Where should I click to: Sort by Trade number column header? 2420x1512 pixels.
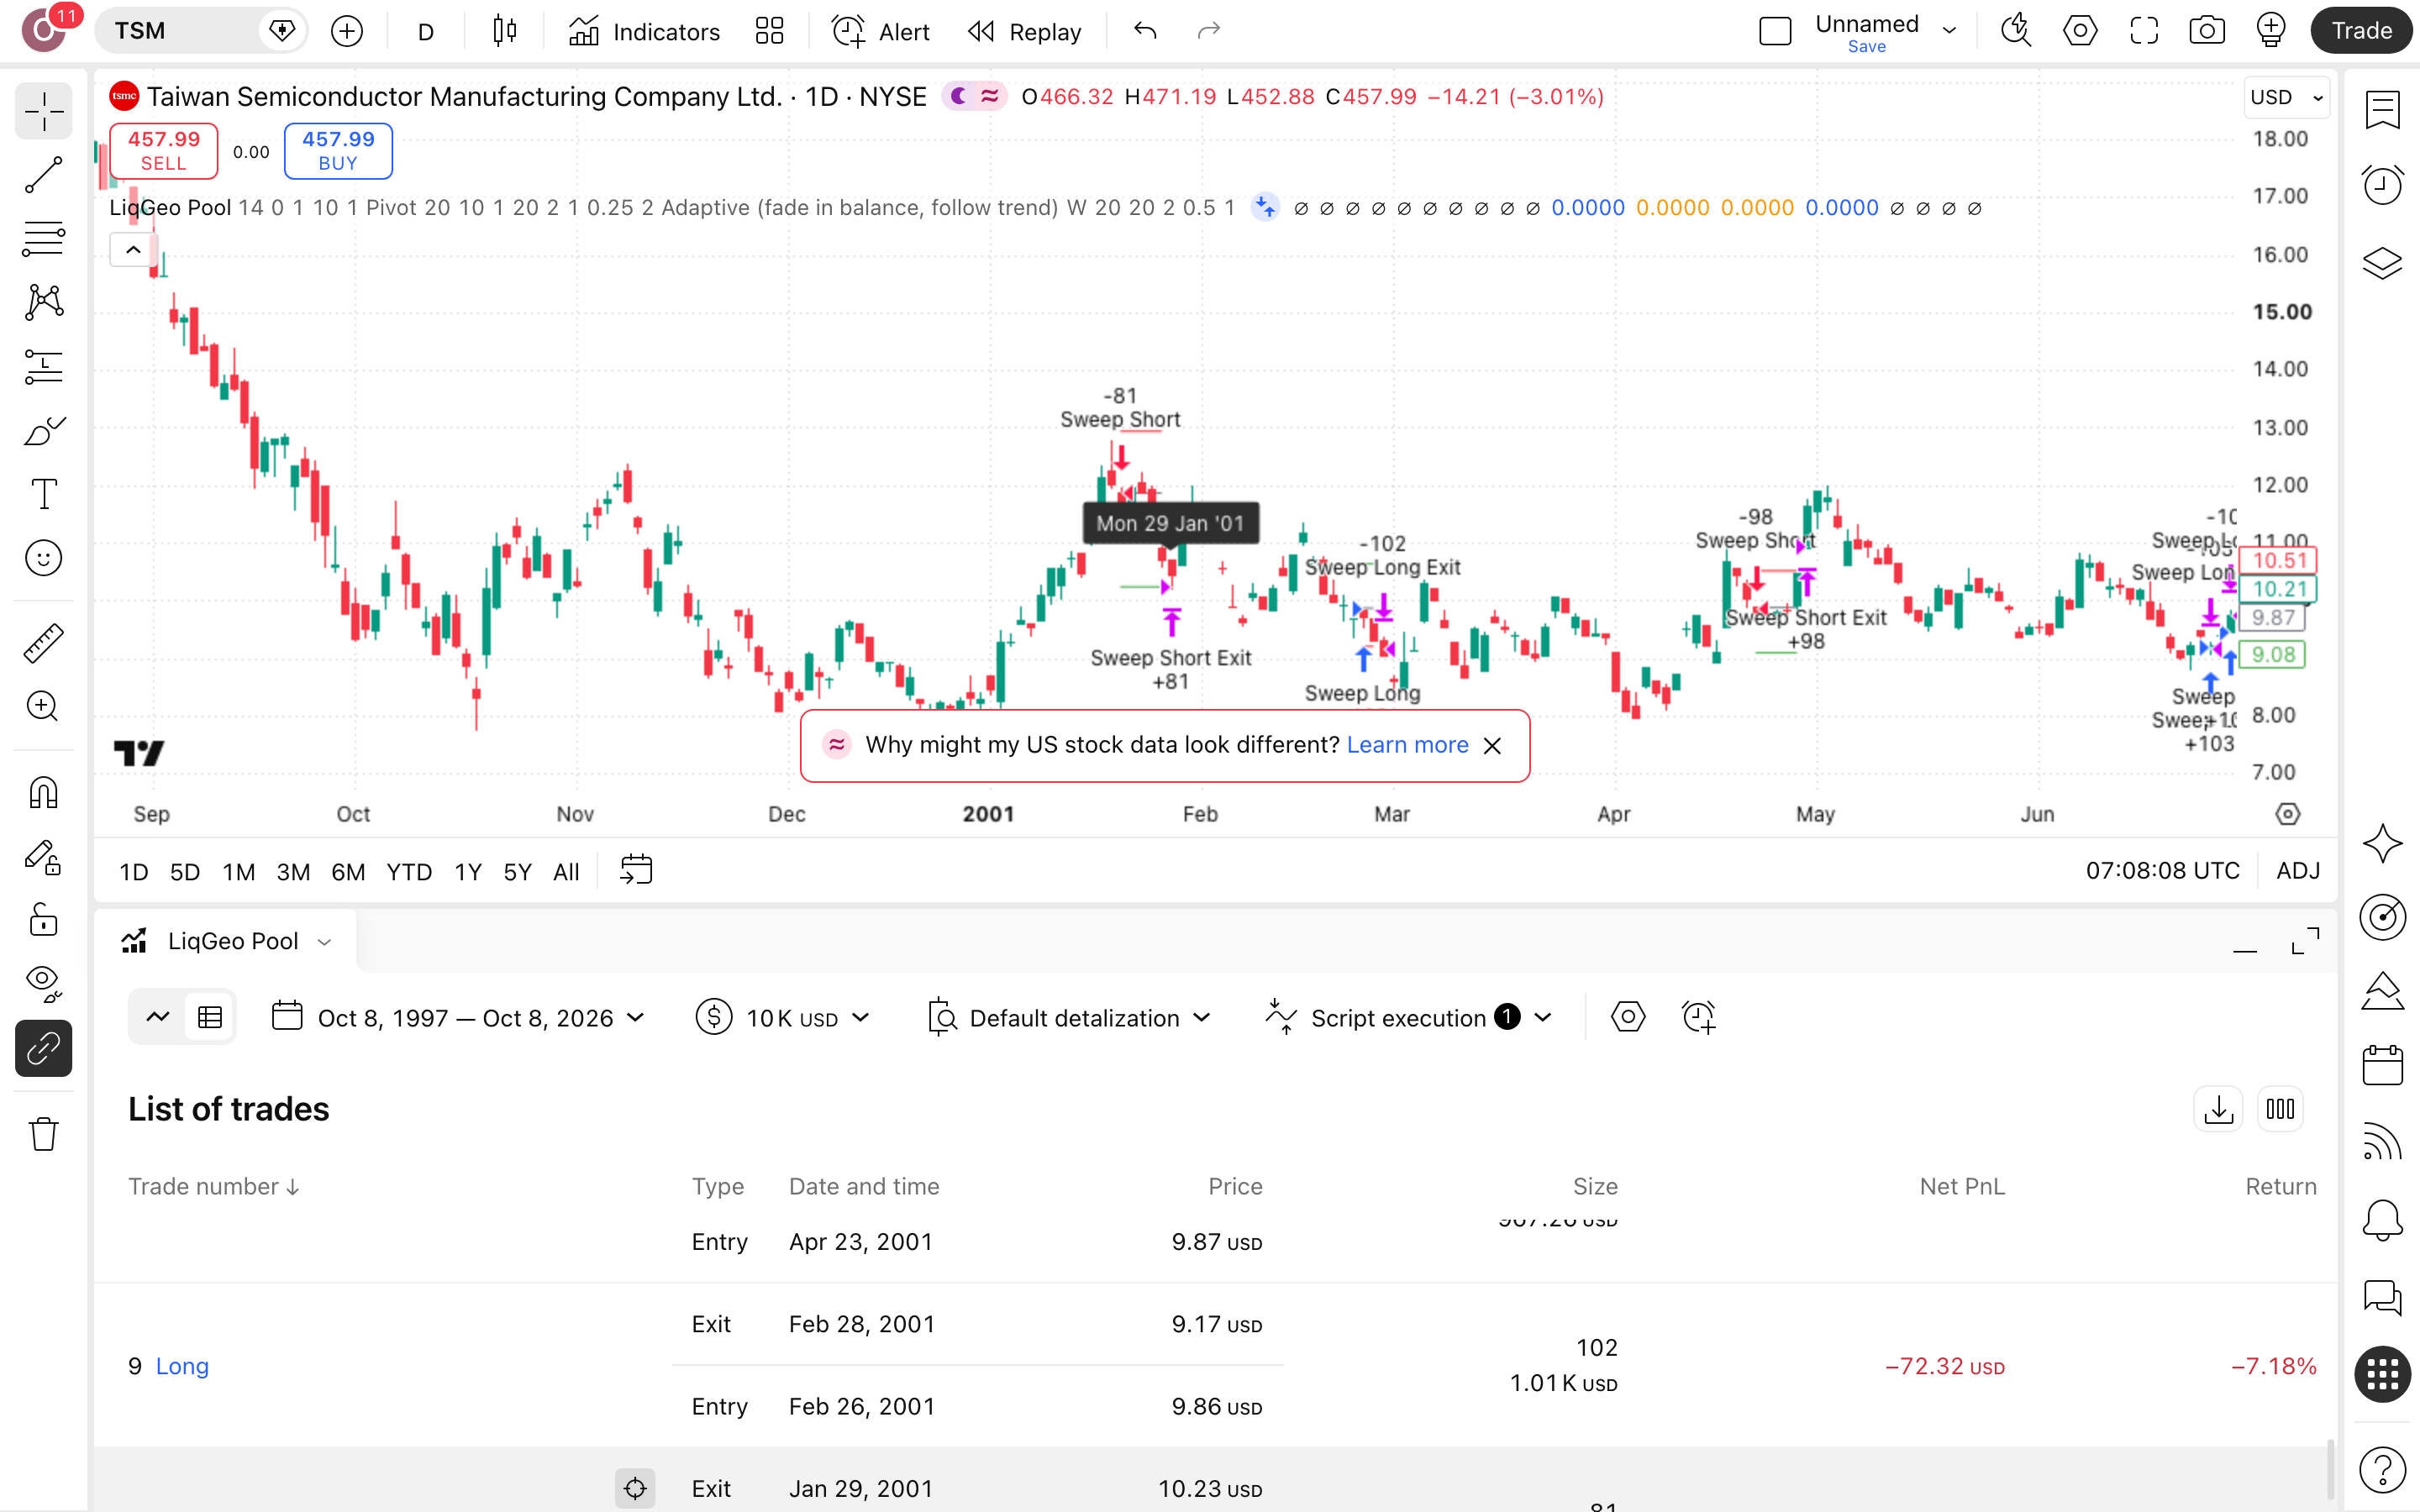click(213, 1186)
